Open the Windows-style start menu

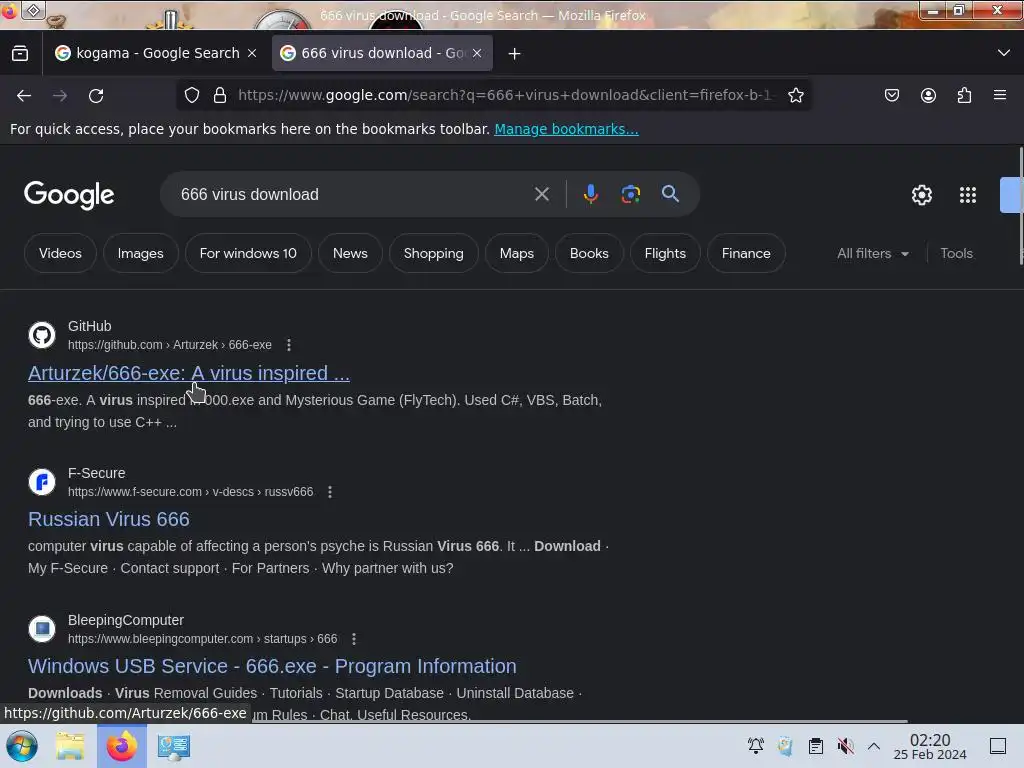tap(22, 746)
